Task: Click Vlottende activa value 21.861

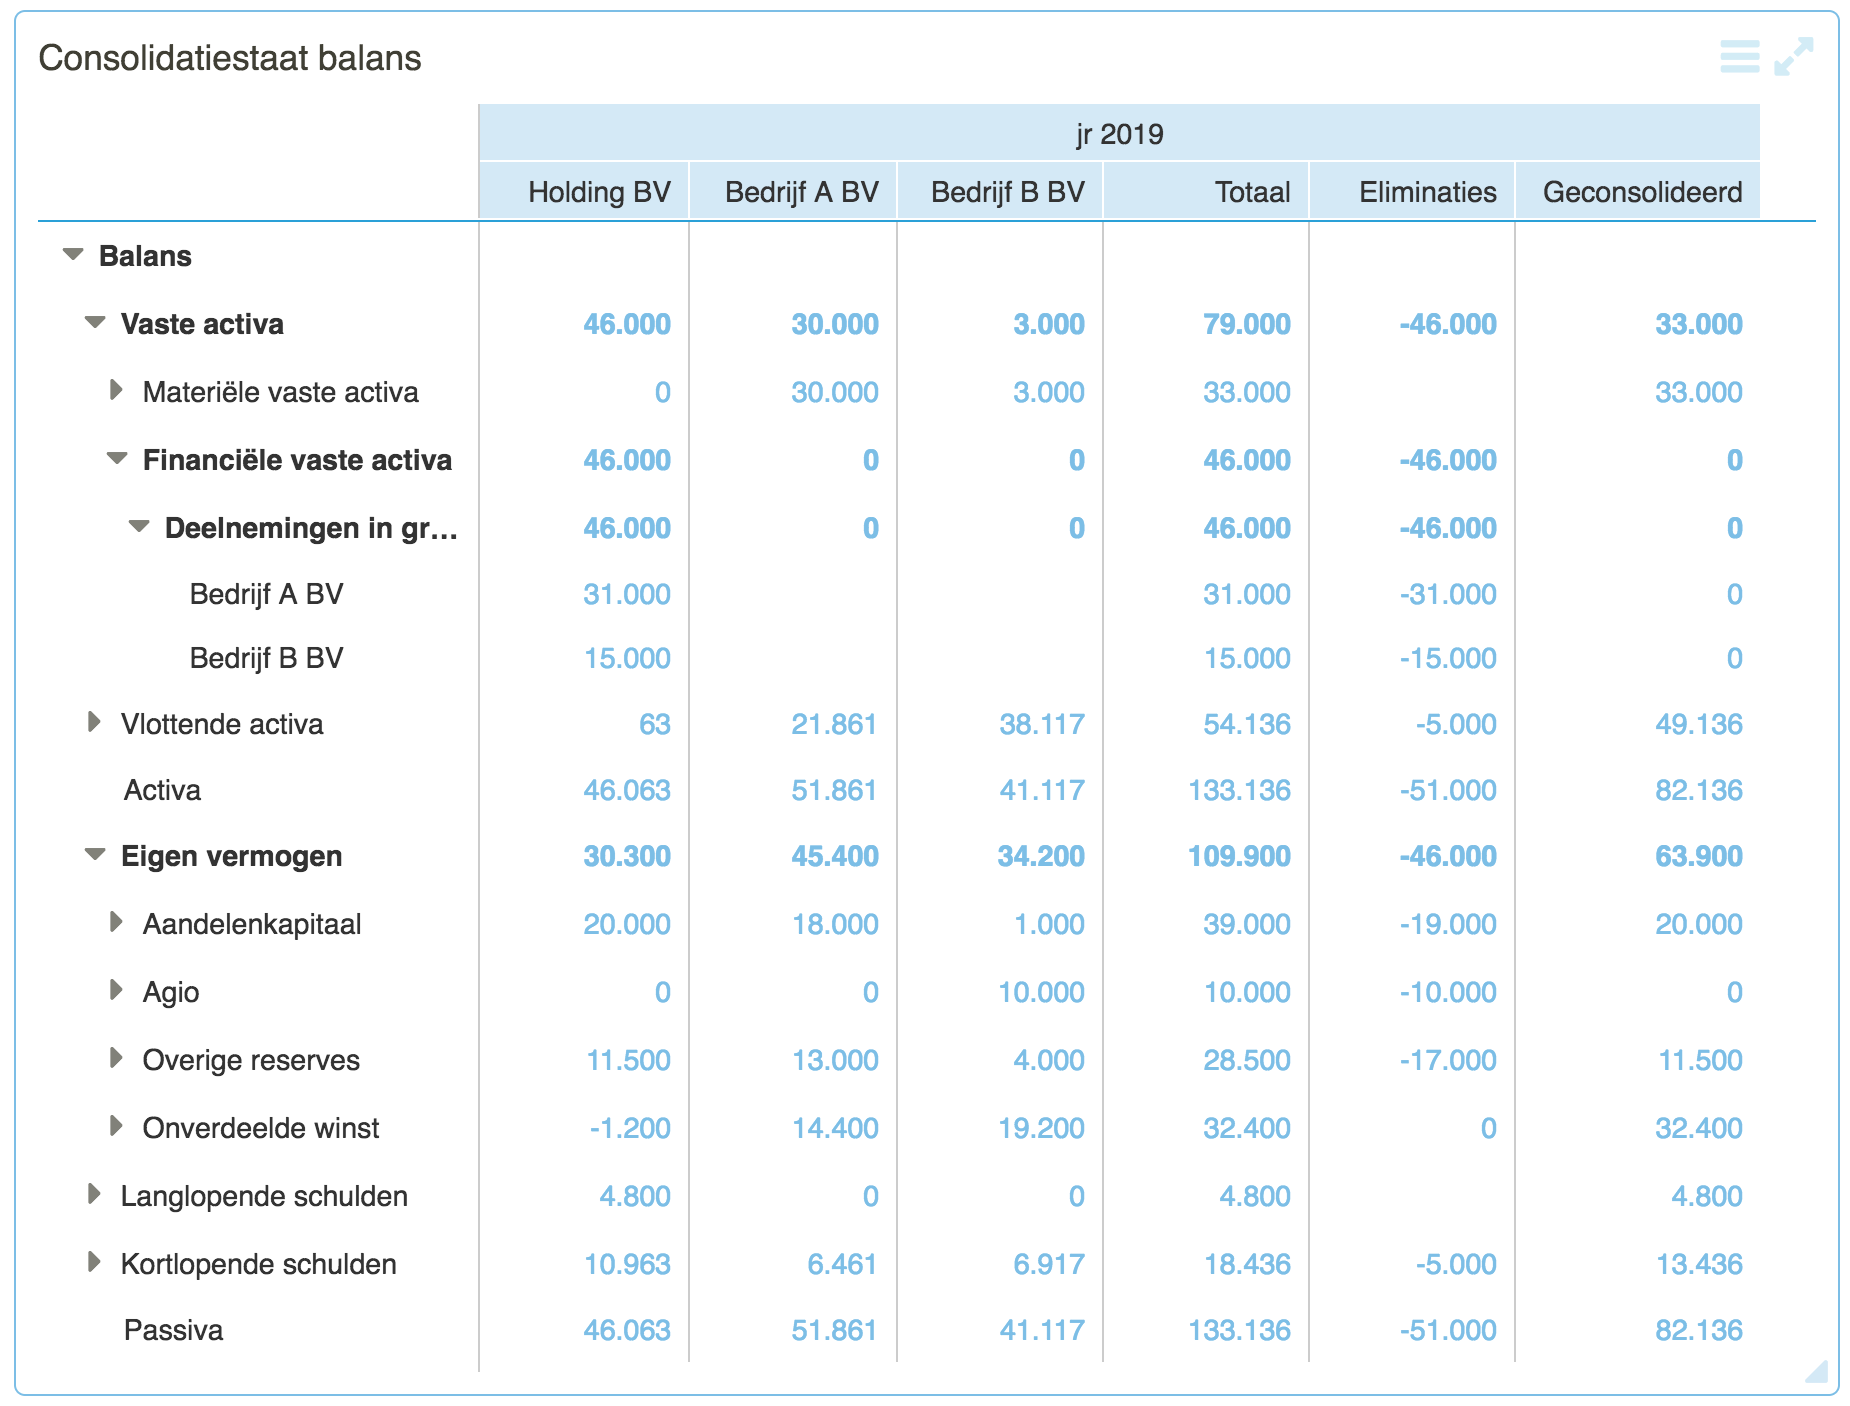Action: (834, 724)
